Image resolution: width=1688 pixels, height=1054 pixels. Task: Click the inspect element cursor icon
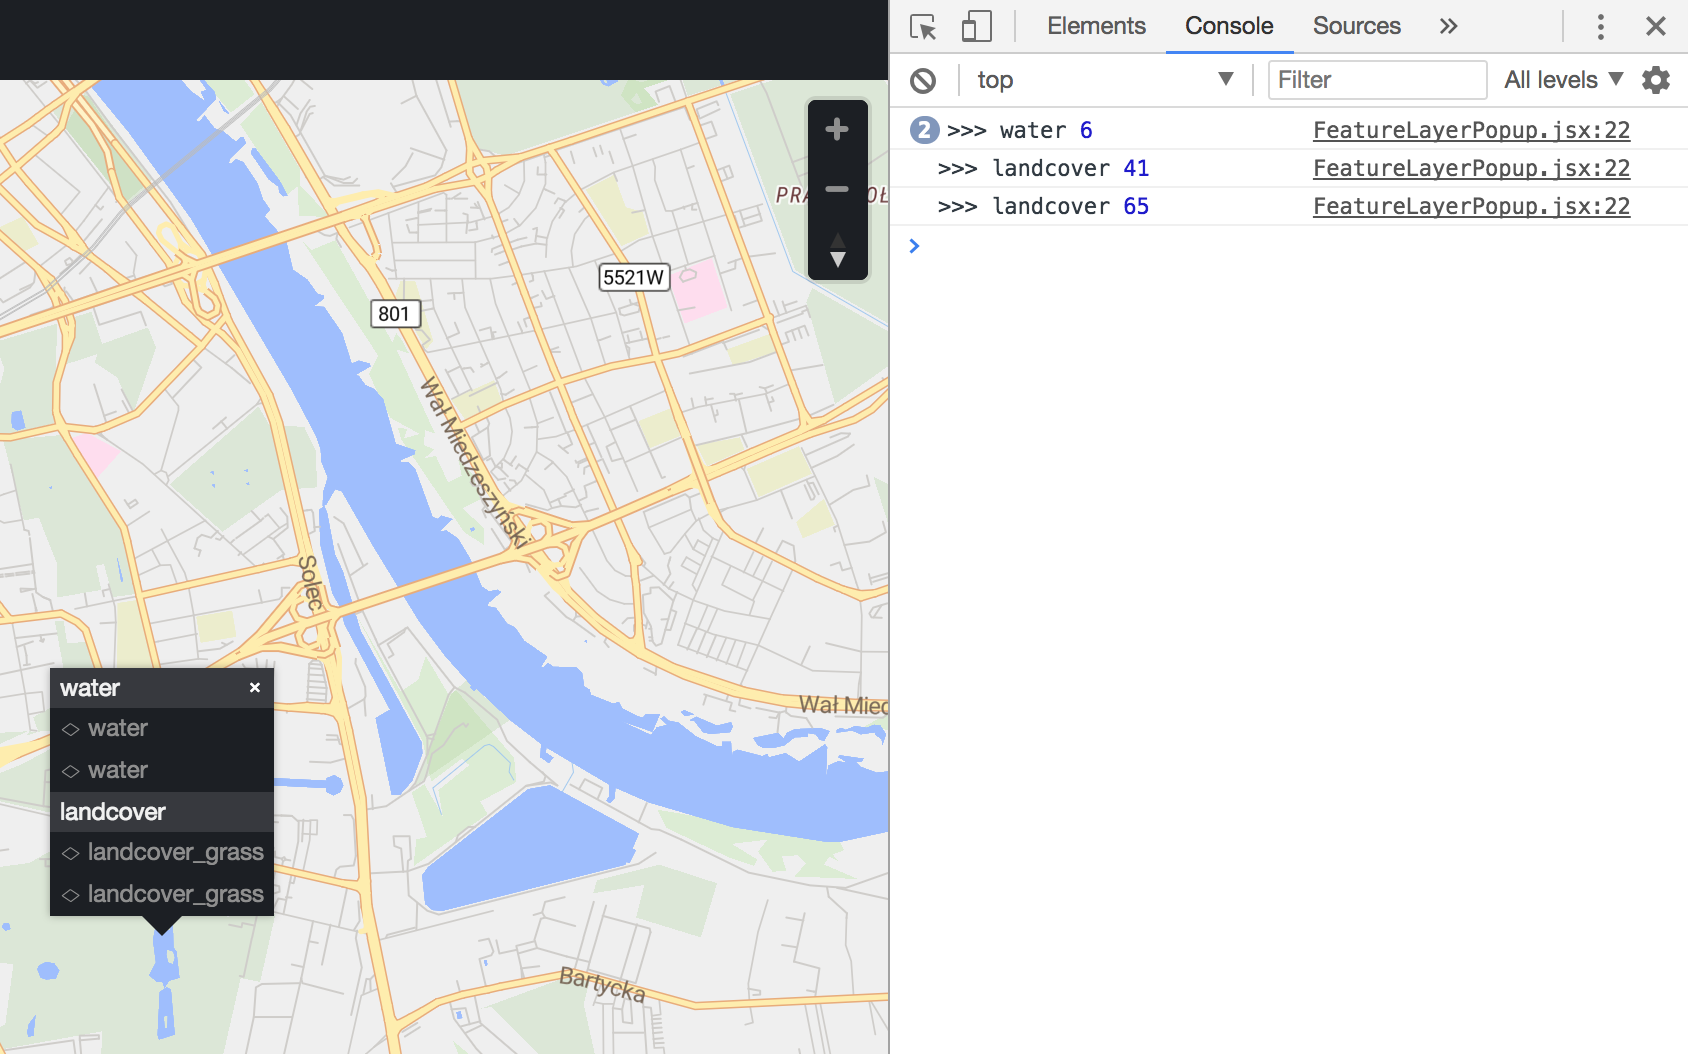click(924, 27)
